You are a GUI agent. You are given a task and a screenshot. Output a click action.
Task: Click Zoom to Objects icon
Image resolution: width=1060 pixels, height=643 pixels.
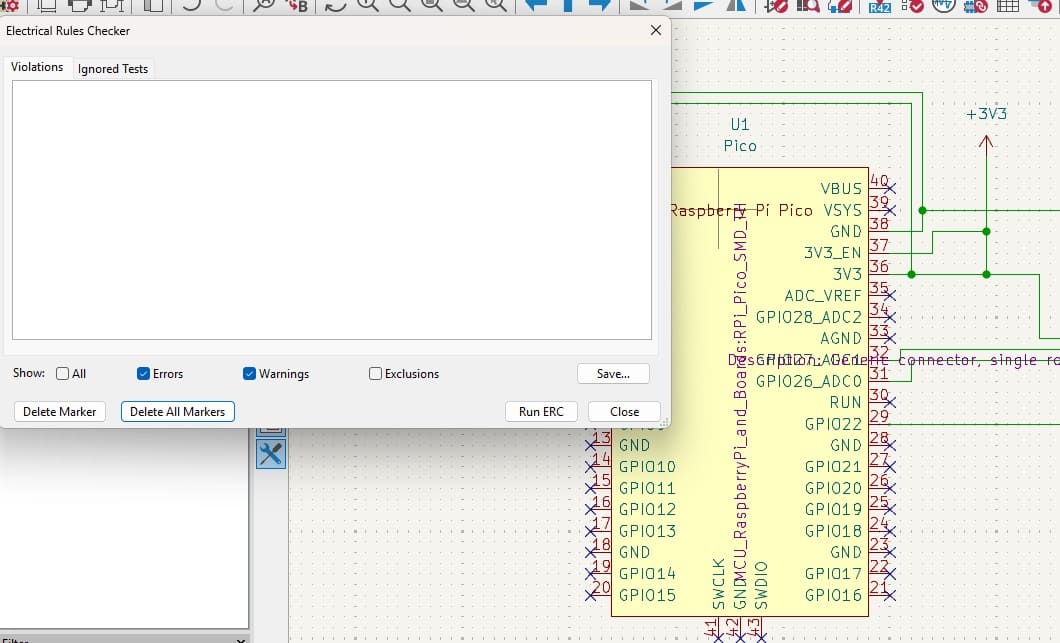[x=463, y=5]
